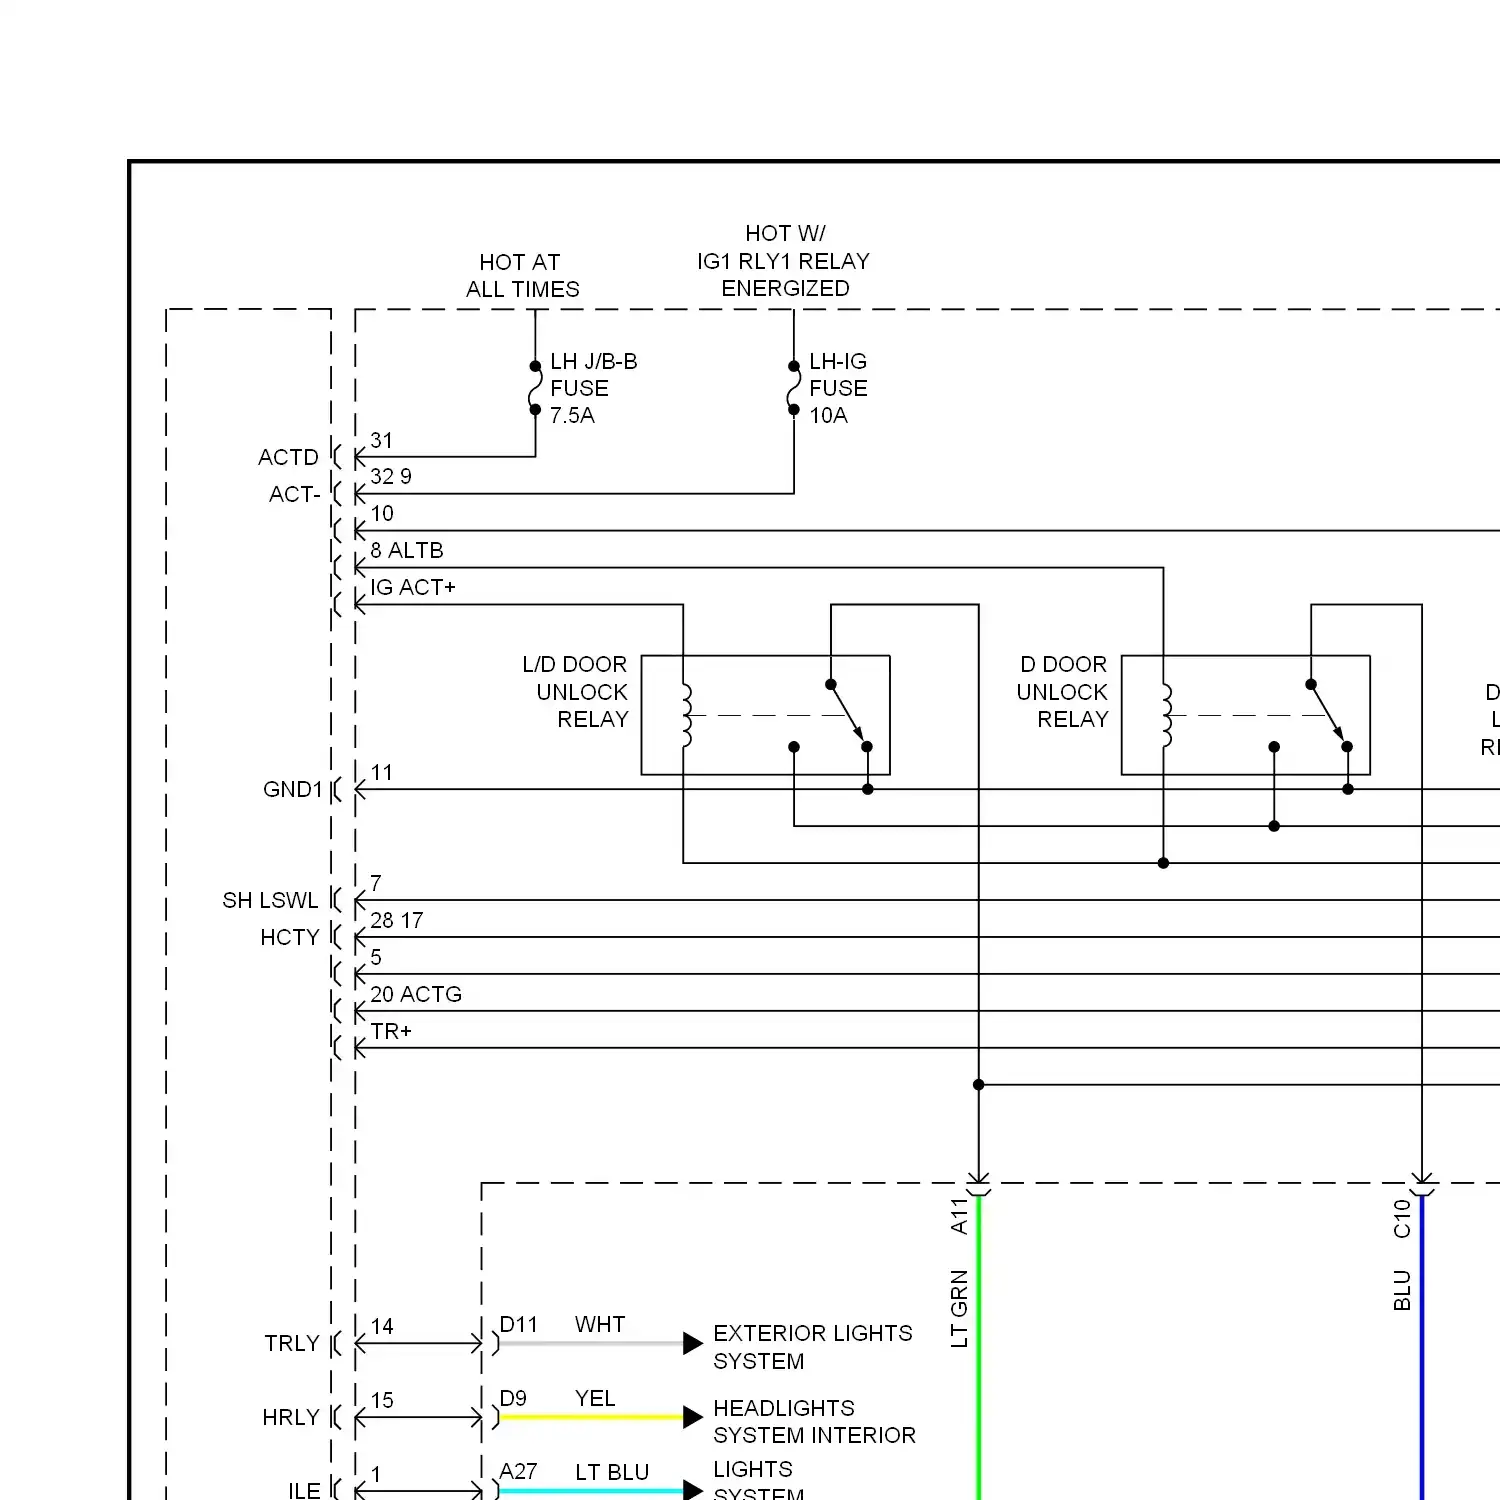Image resolution: width=1500 pixels, height=1500 pixels.
Task: Click the ACTD terminal label
Action: point(288,457)
